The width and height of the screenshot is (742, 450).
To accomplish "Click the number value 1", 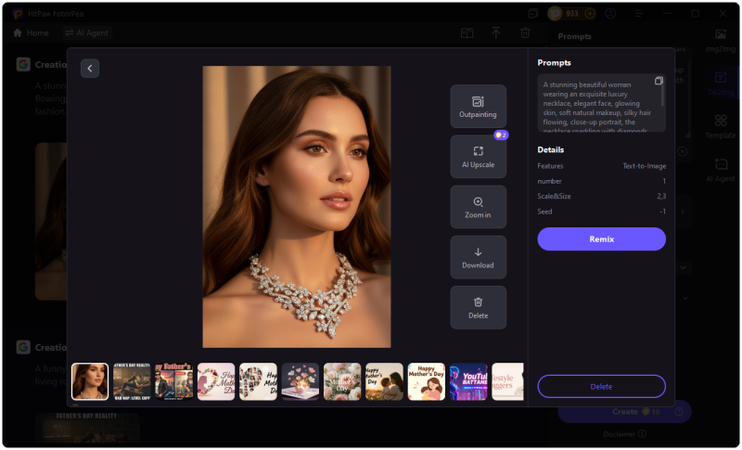I will pyautogui.click(x=664, y=181).
